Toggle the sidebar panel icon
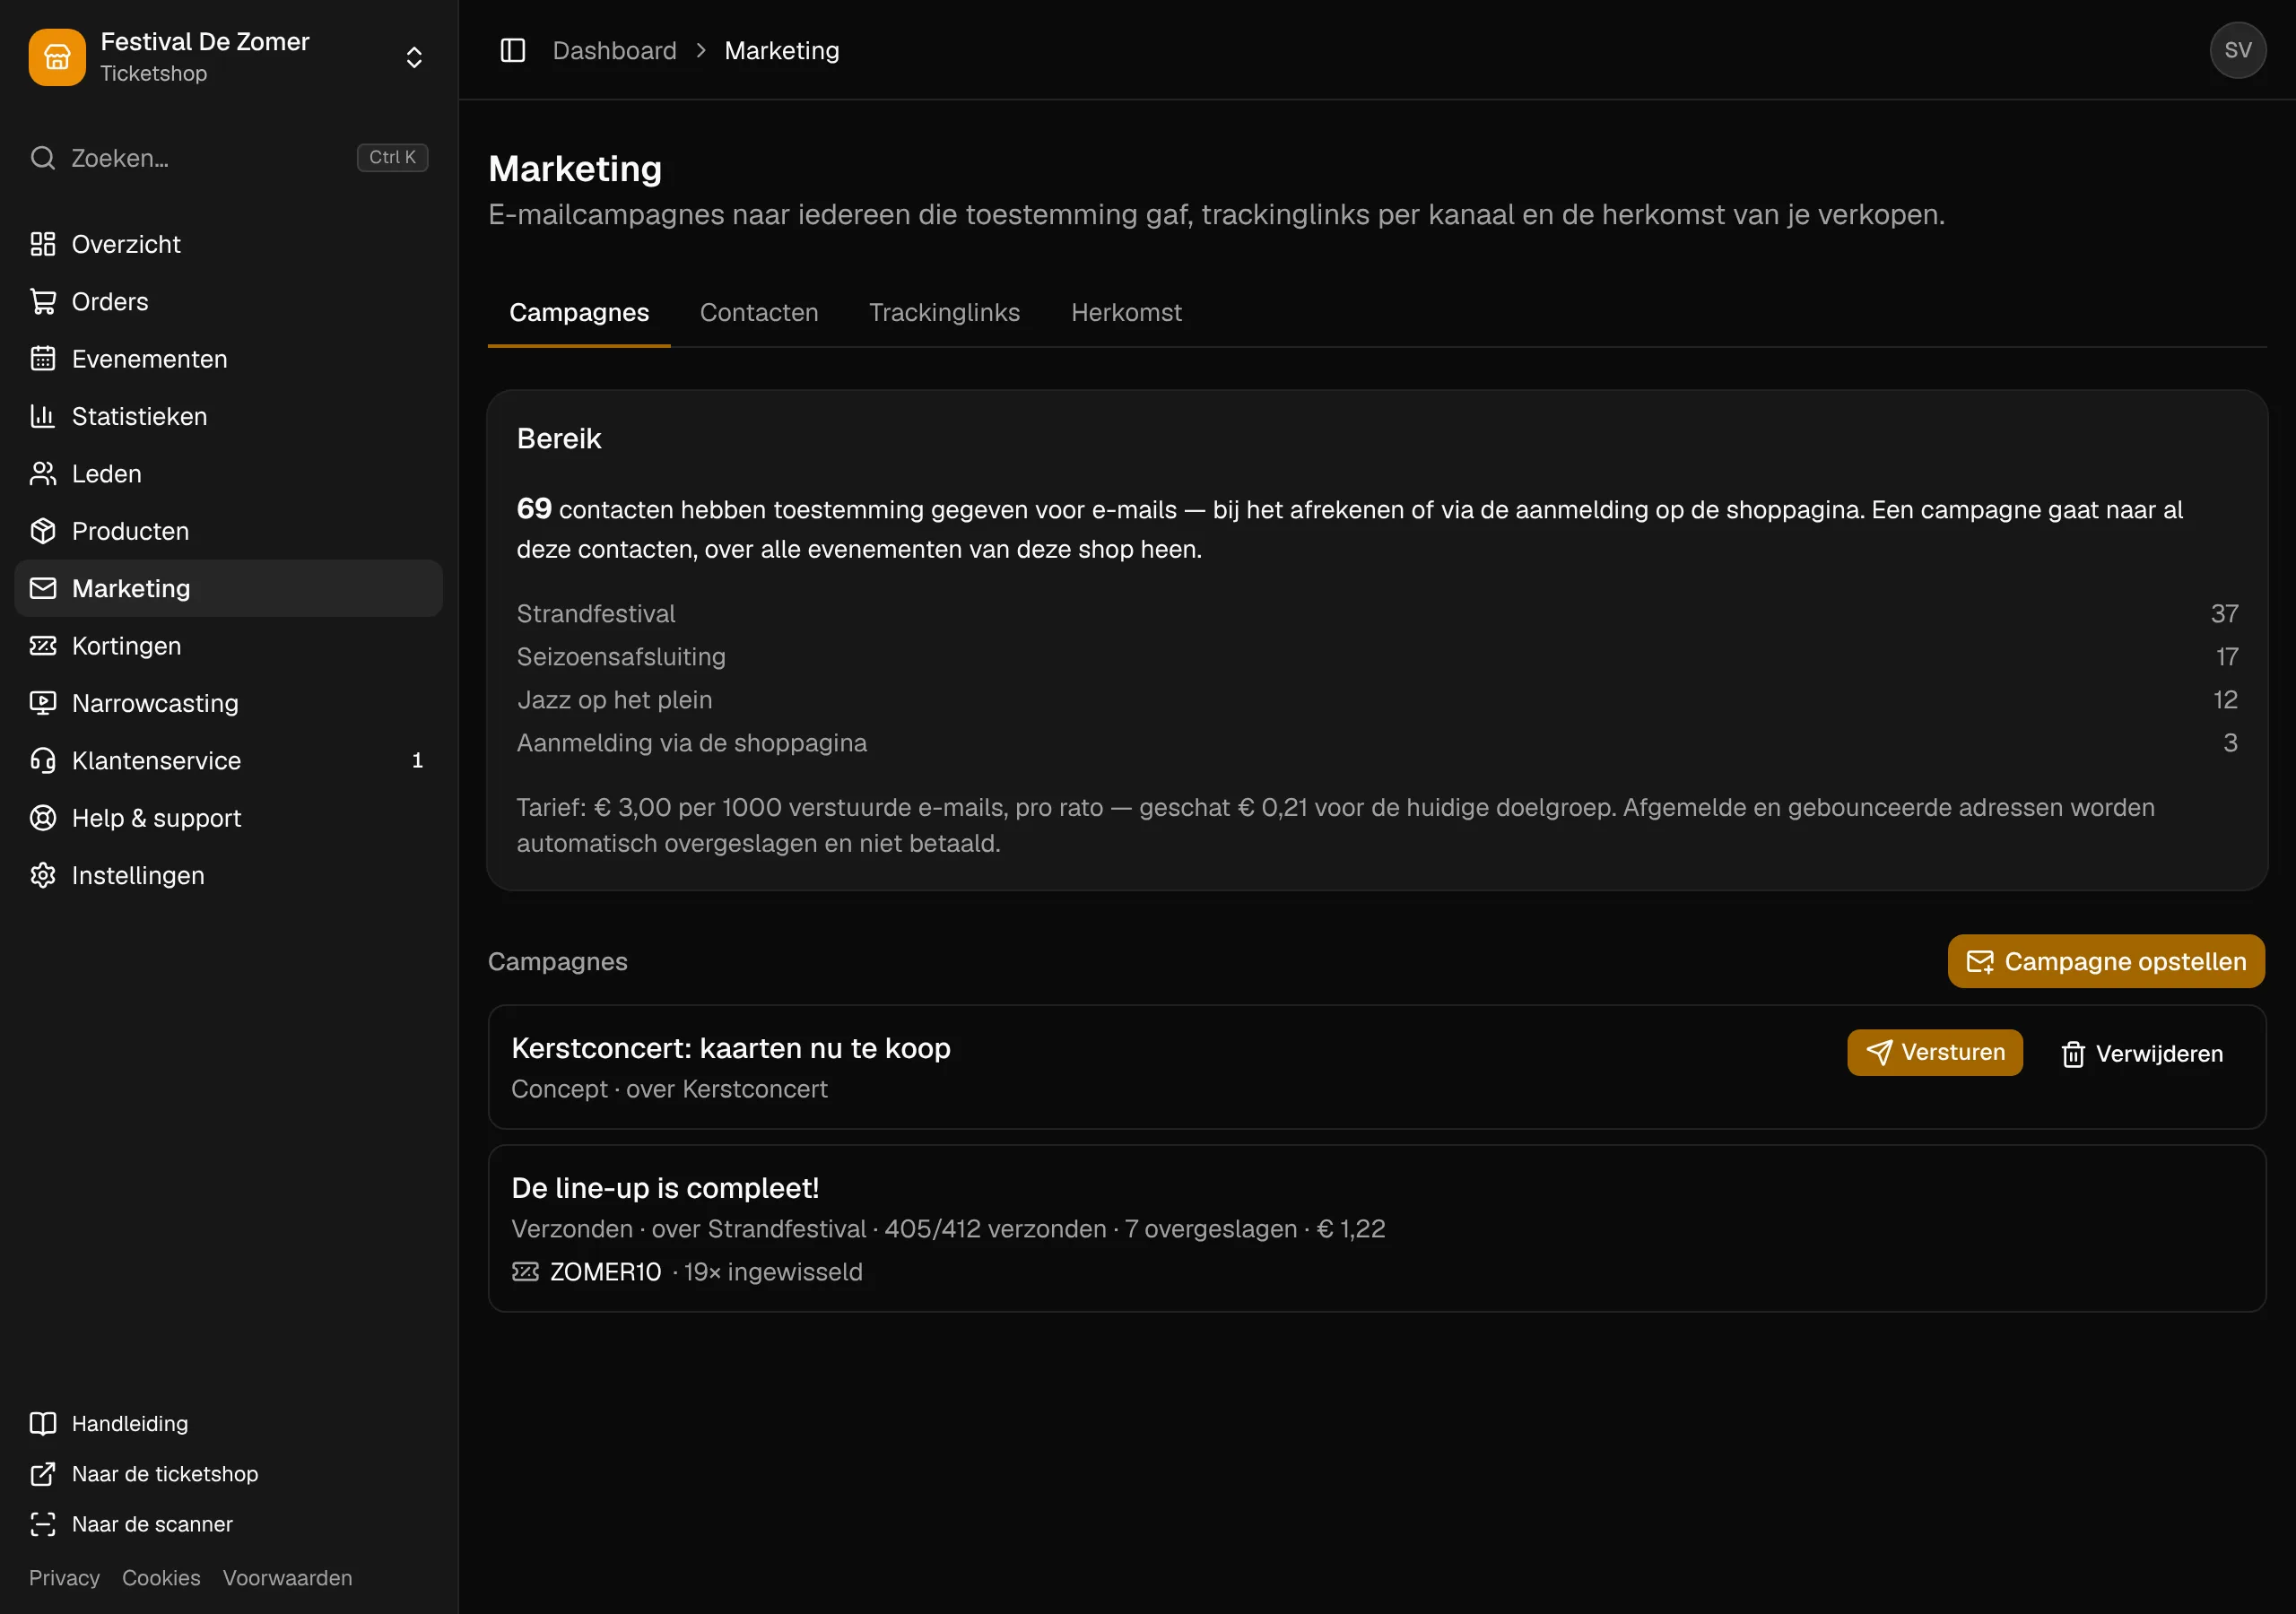The image size is (2296, 1614). [x=513, y=50]
